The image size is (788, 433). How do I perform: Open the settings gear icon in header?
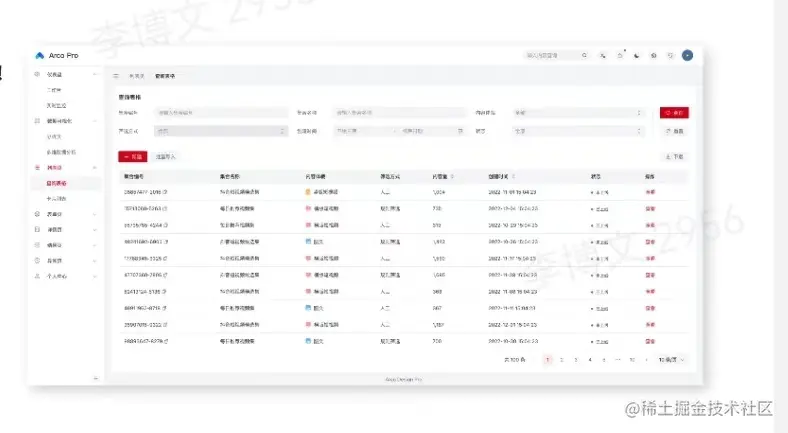coord(653,55)
